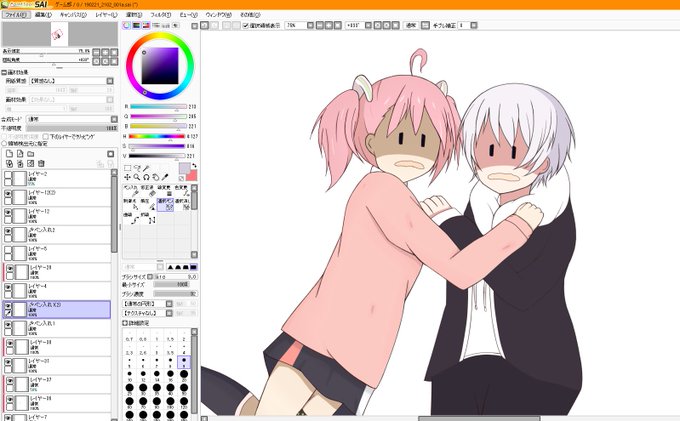The image size is (680, 421).
Task: Show hidden layer レイヤー2
Action: [8, 175]
